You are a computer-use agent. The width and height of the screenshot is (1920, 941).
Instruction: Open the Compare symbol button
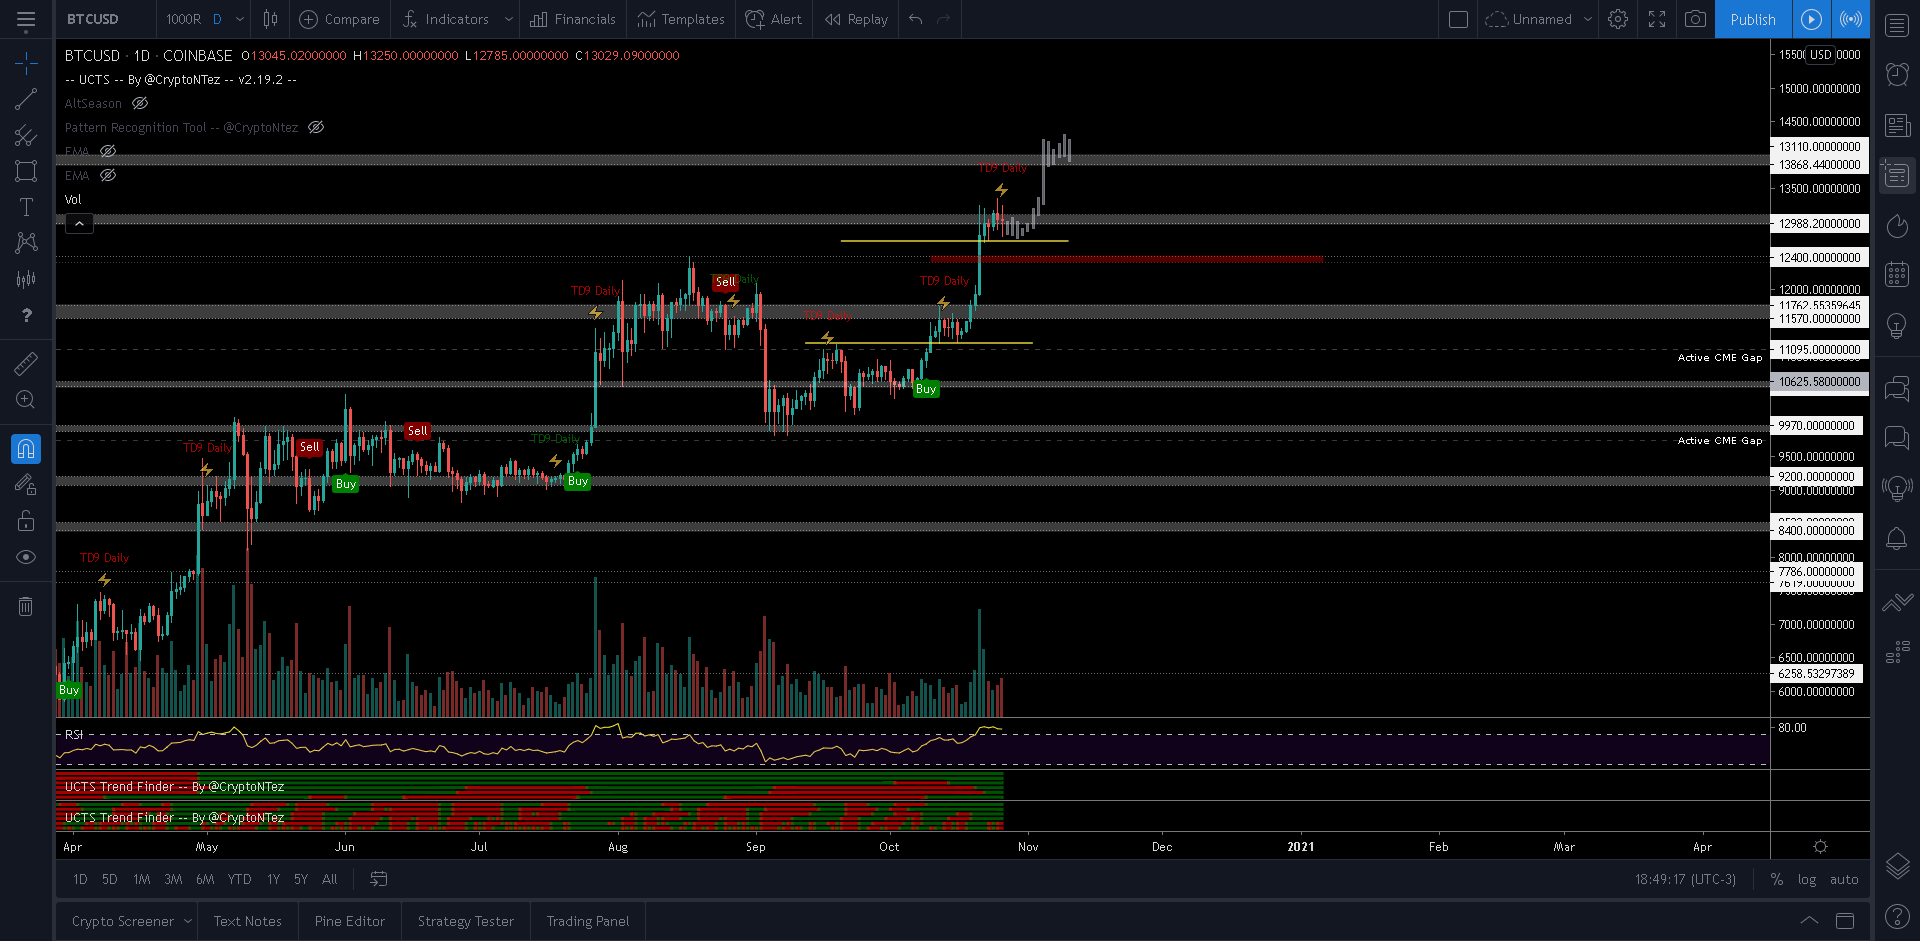(340, 19)
